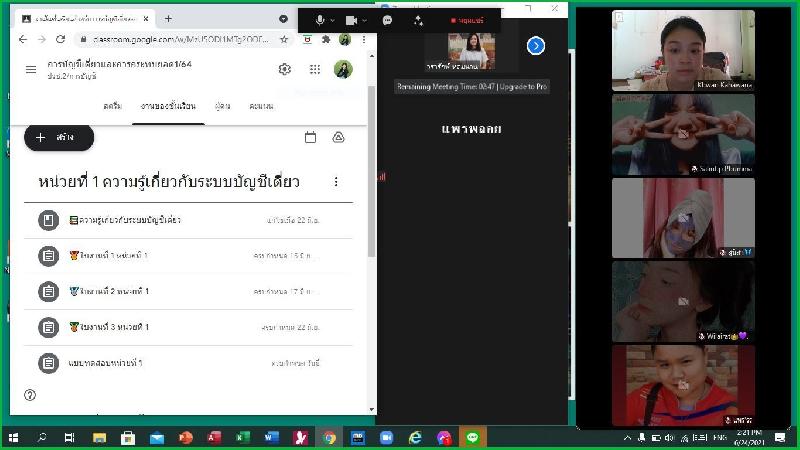Expand camera options arrow in Zoom toolbar
This screenshot has height=450, width=800.
click(x=365, y=20)
